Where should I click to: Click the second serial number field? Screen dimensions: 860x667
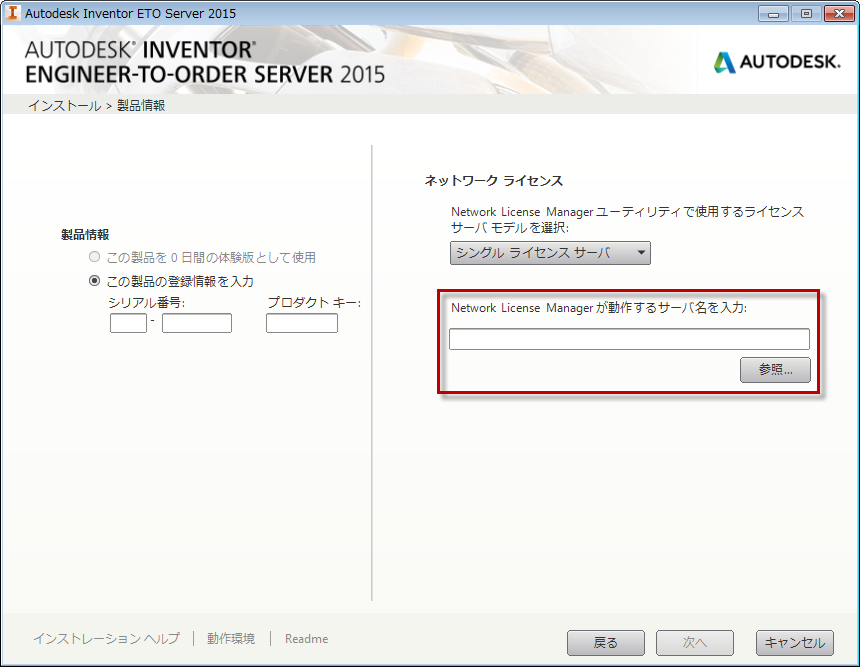pyautogui.click(x=197, y=323)
